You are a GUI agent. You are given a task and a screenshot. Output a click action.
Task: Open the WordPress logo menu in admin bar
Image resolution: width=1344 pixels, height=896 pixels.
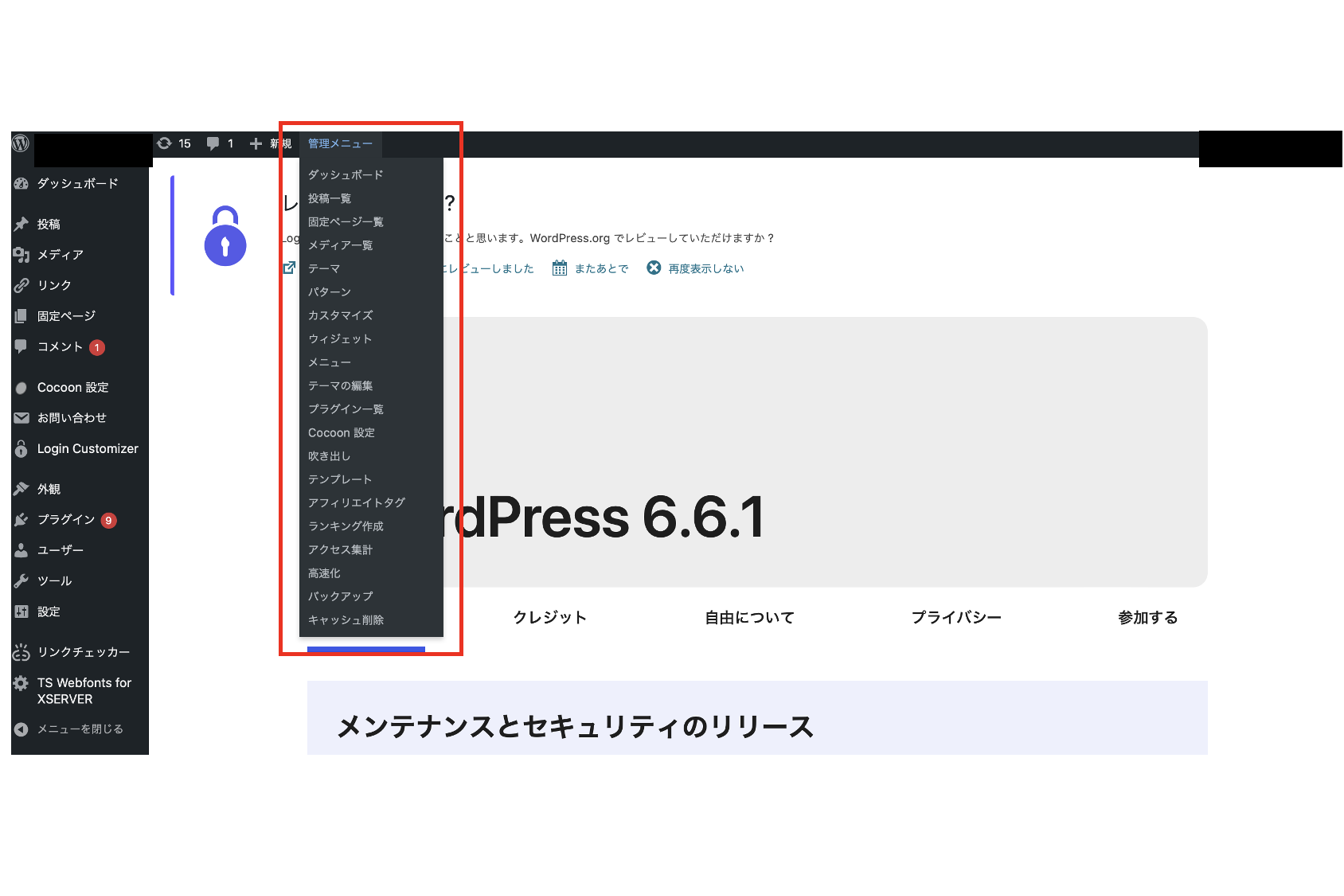(21, 144)
